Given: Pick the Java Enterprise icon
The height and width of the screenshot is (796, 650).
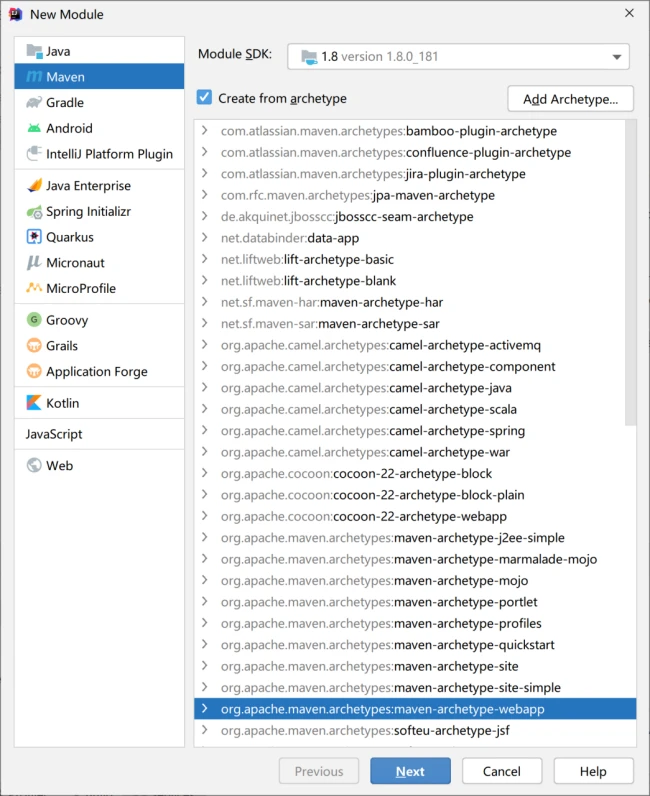Looking at the screenshot, I should (x=34, y=186).
